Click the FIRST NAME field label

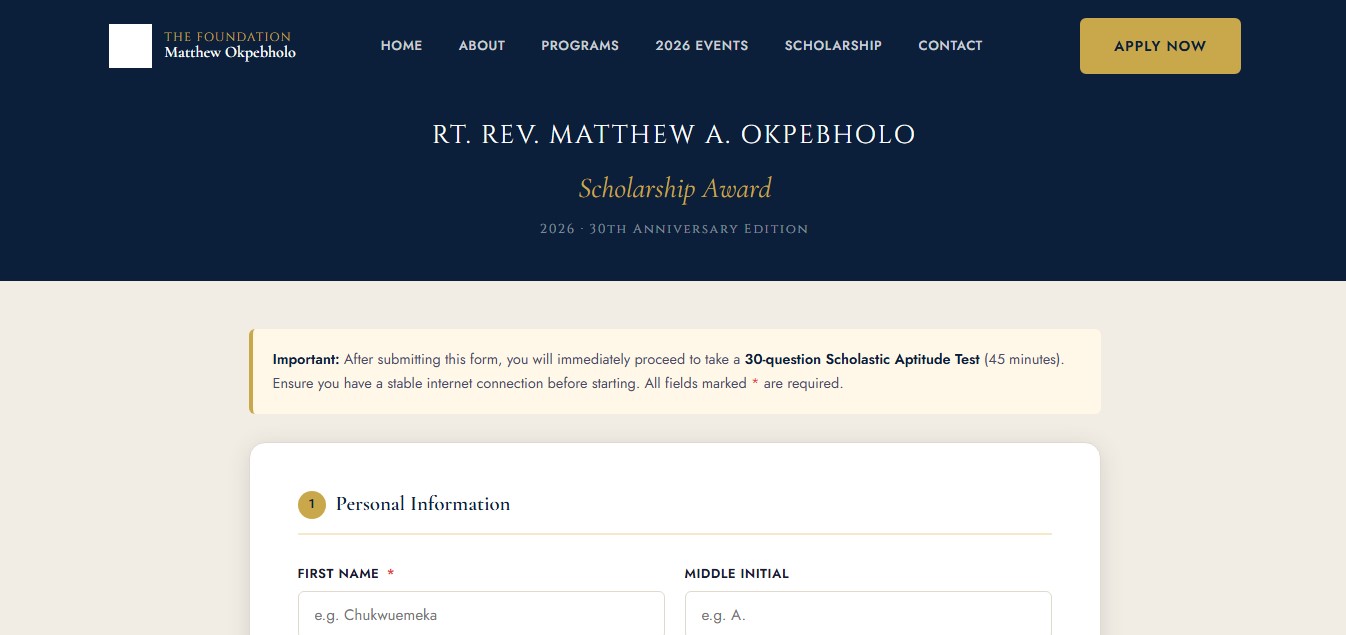point(338,574)
